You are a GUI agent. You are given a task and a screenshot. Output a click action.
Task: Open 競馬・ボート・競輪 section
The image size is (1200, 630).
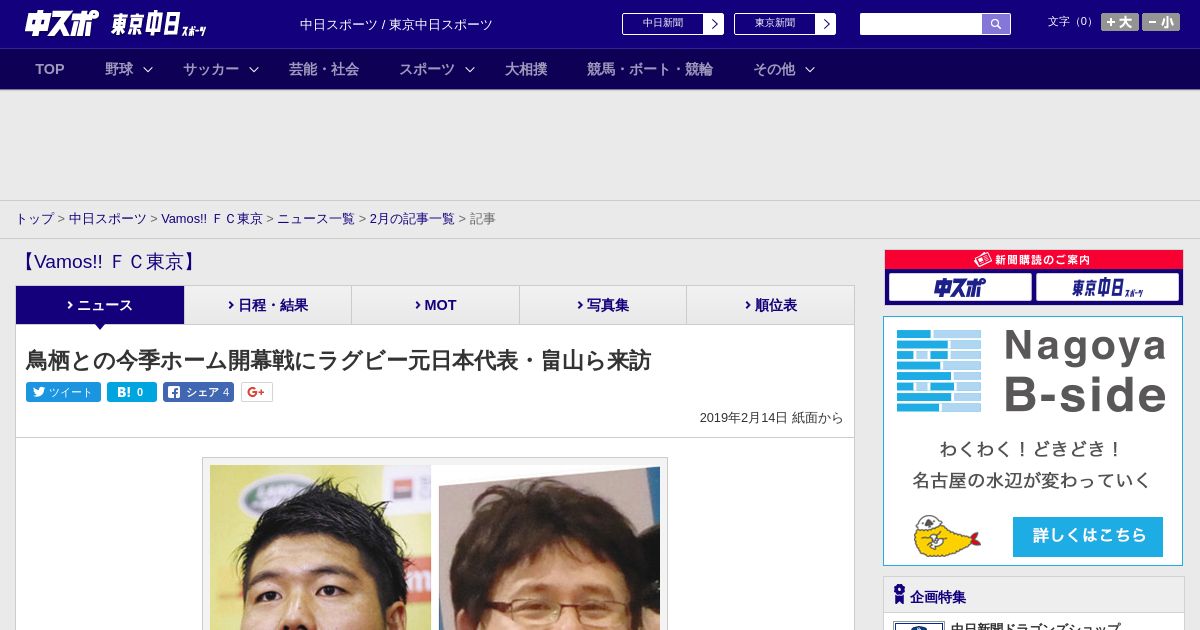[x=650, y=69]
